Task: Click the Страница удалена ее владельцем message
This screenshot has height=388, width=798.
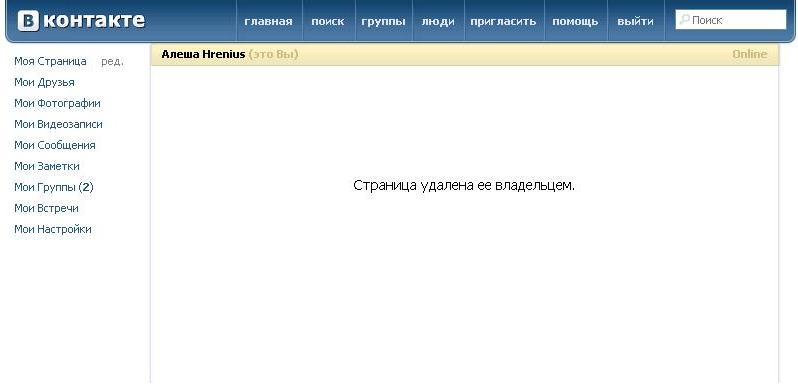Action: [x=464, y=185]
